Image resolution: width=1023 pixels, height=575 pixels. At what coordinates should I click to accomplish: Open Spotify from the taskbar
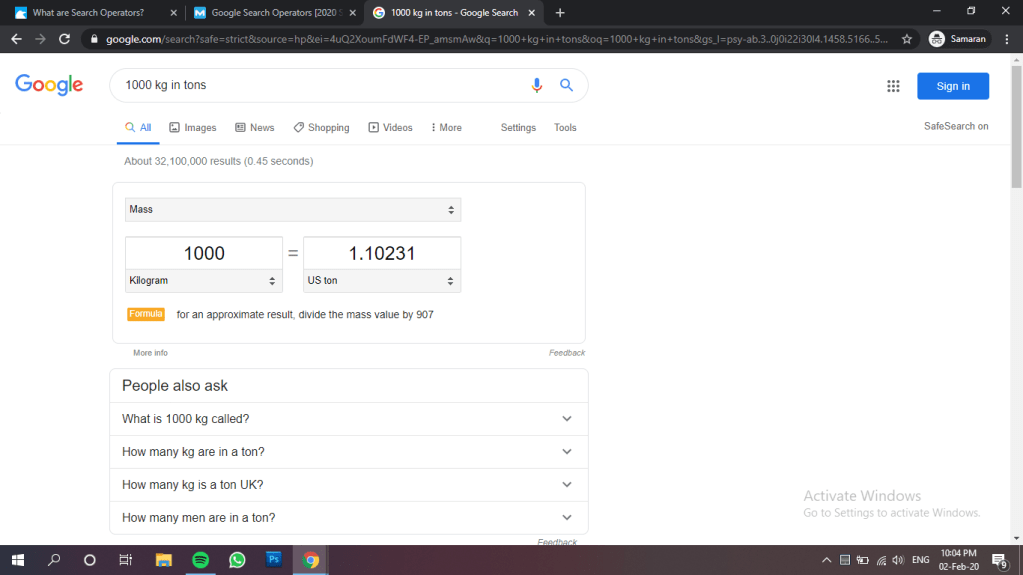click(200, 560)
